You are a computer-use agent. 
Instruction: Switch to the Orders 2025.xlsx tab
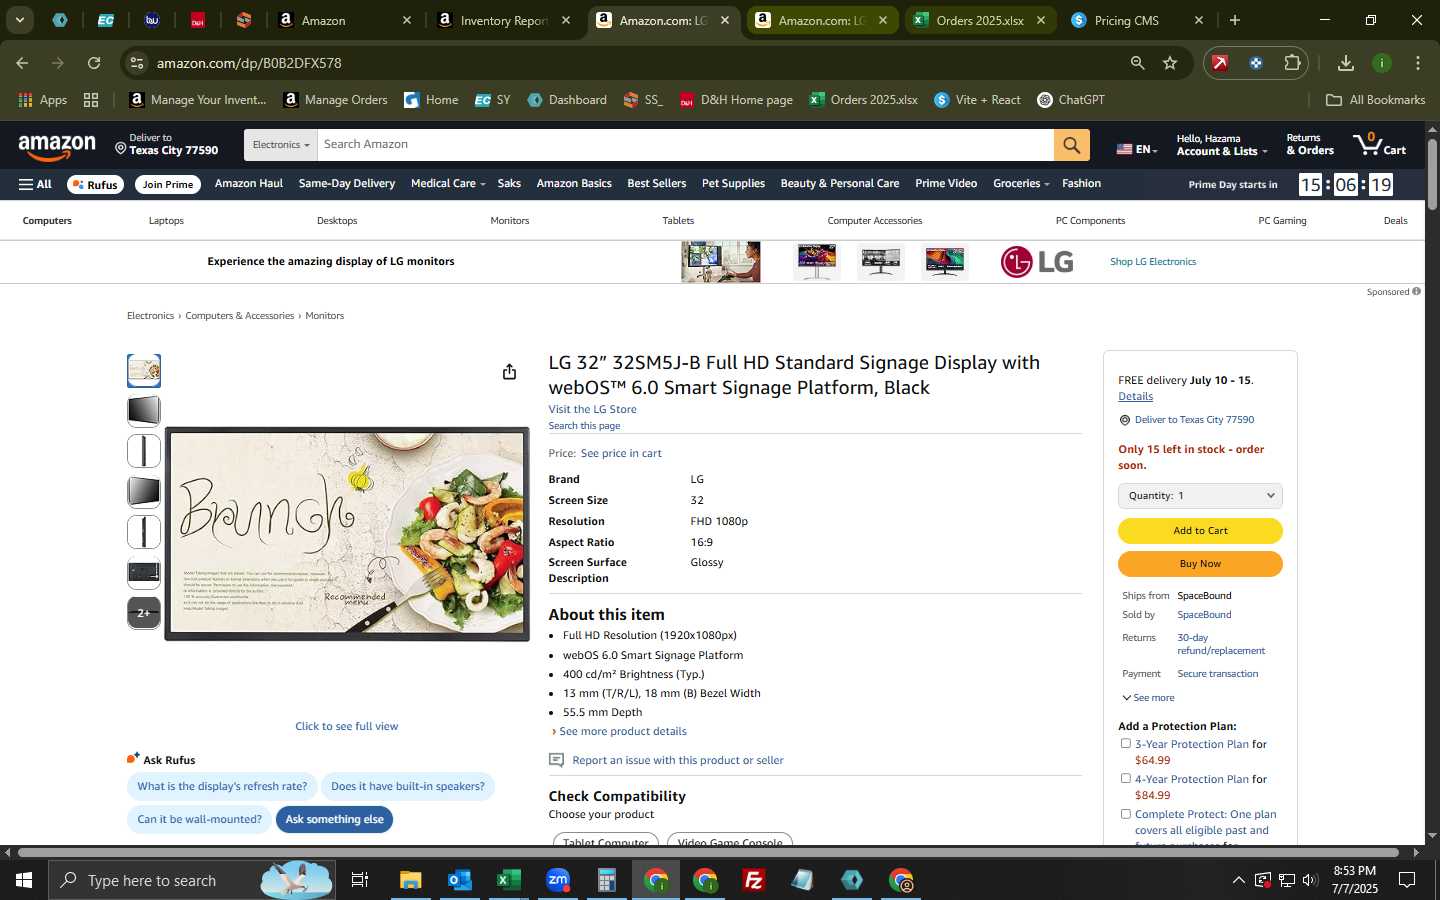[x=980, y=20]
